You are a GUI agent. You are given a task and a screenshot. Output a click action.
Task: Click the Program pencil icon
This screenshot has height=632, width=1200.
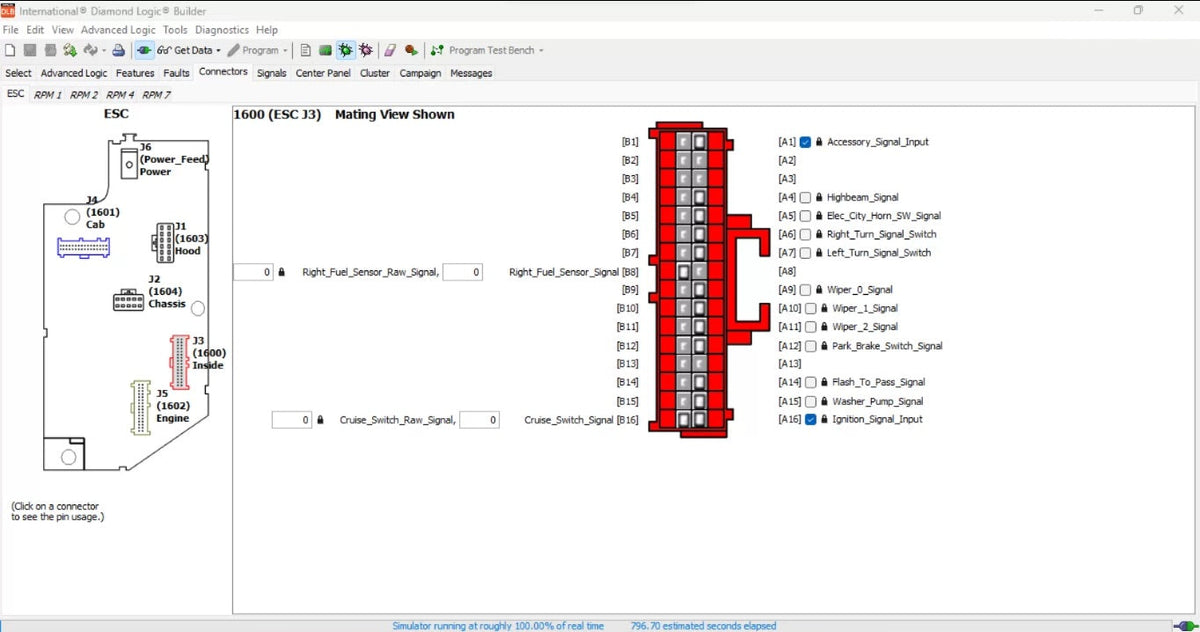click(234, 50)
